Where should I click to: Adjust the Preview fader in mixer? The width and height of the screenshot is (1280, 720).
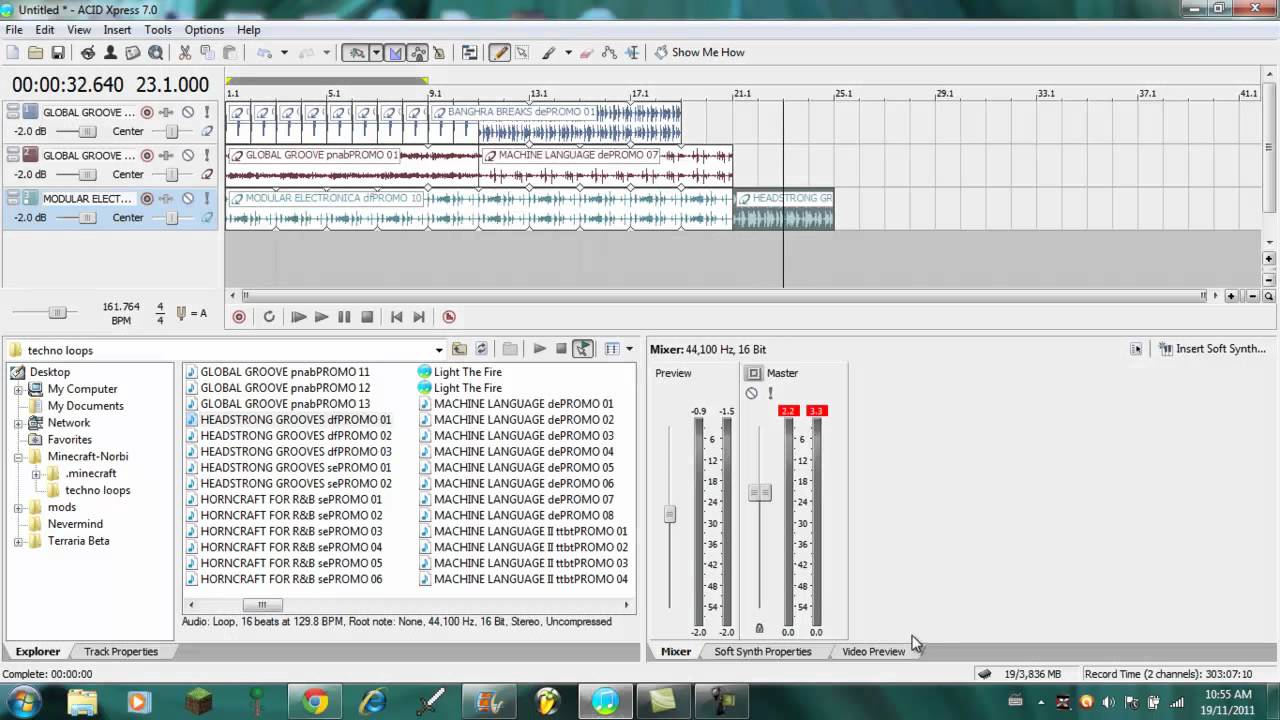[x=670, y=514]
